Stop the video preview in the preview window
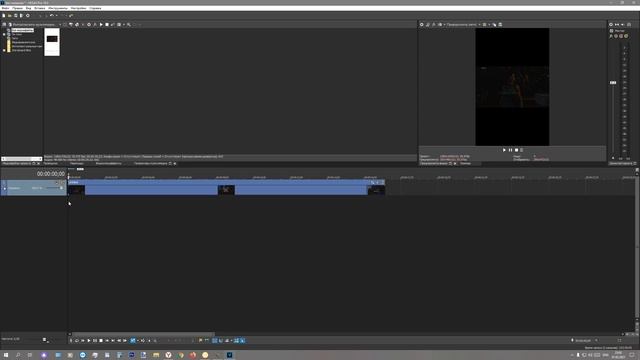The image size is (640, 360). point(516,150)
